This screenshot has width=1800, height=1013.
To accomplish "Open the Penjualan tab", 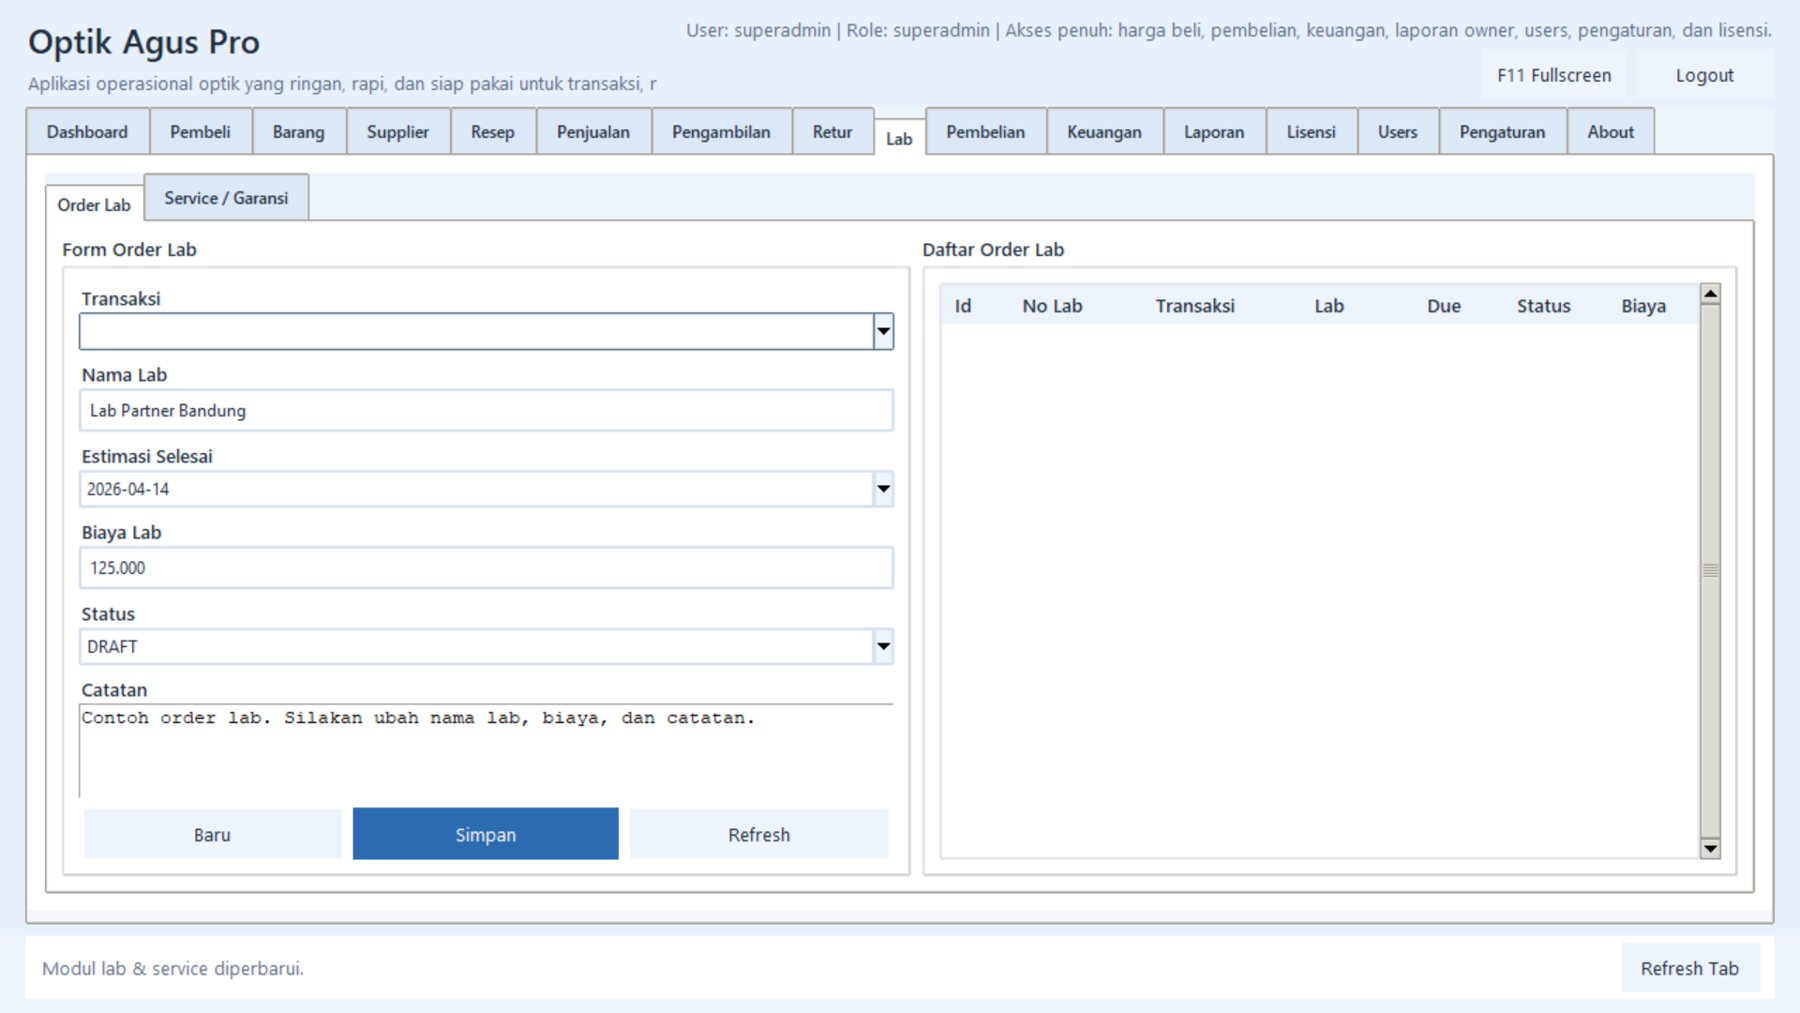I will coord(593,132).
